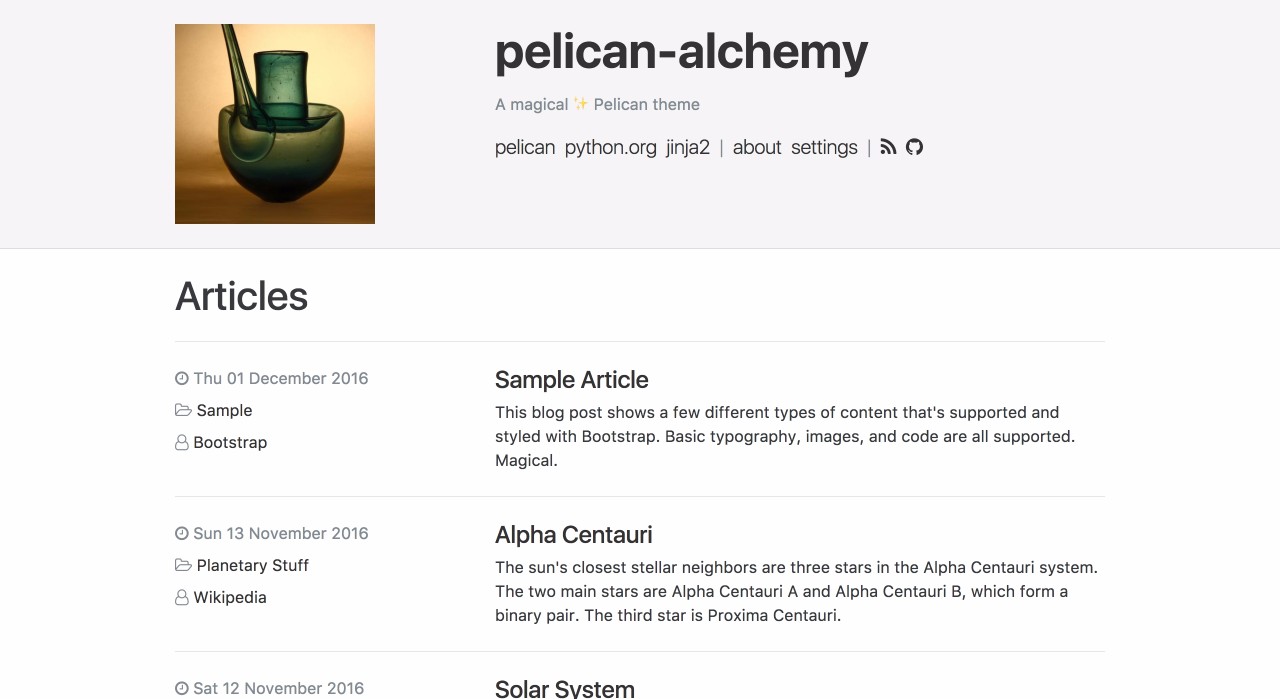Click the folder icon beside Planetary Stuff
Image resolution: width=1280 pixels, height=699 pixels.
tap(183, 565)
